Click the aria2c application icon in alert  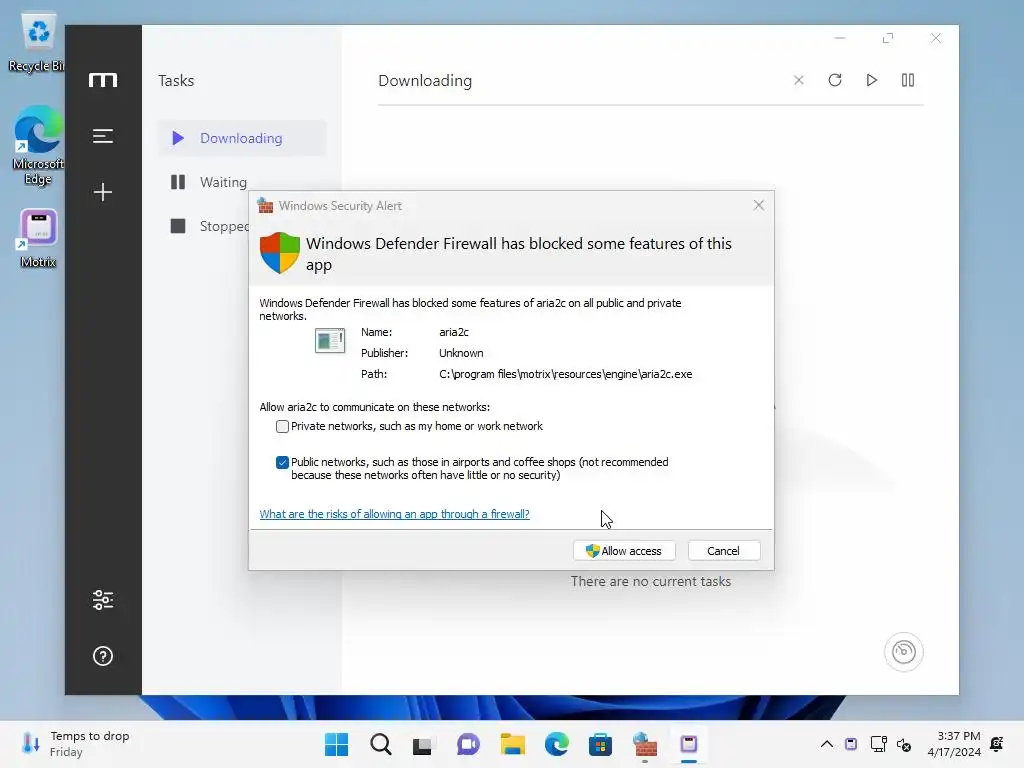[x=330, y=340]
